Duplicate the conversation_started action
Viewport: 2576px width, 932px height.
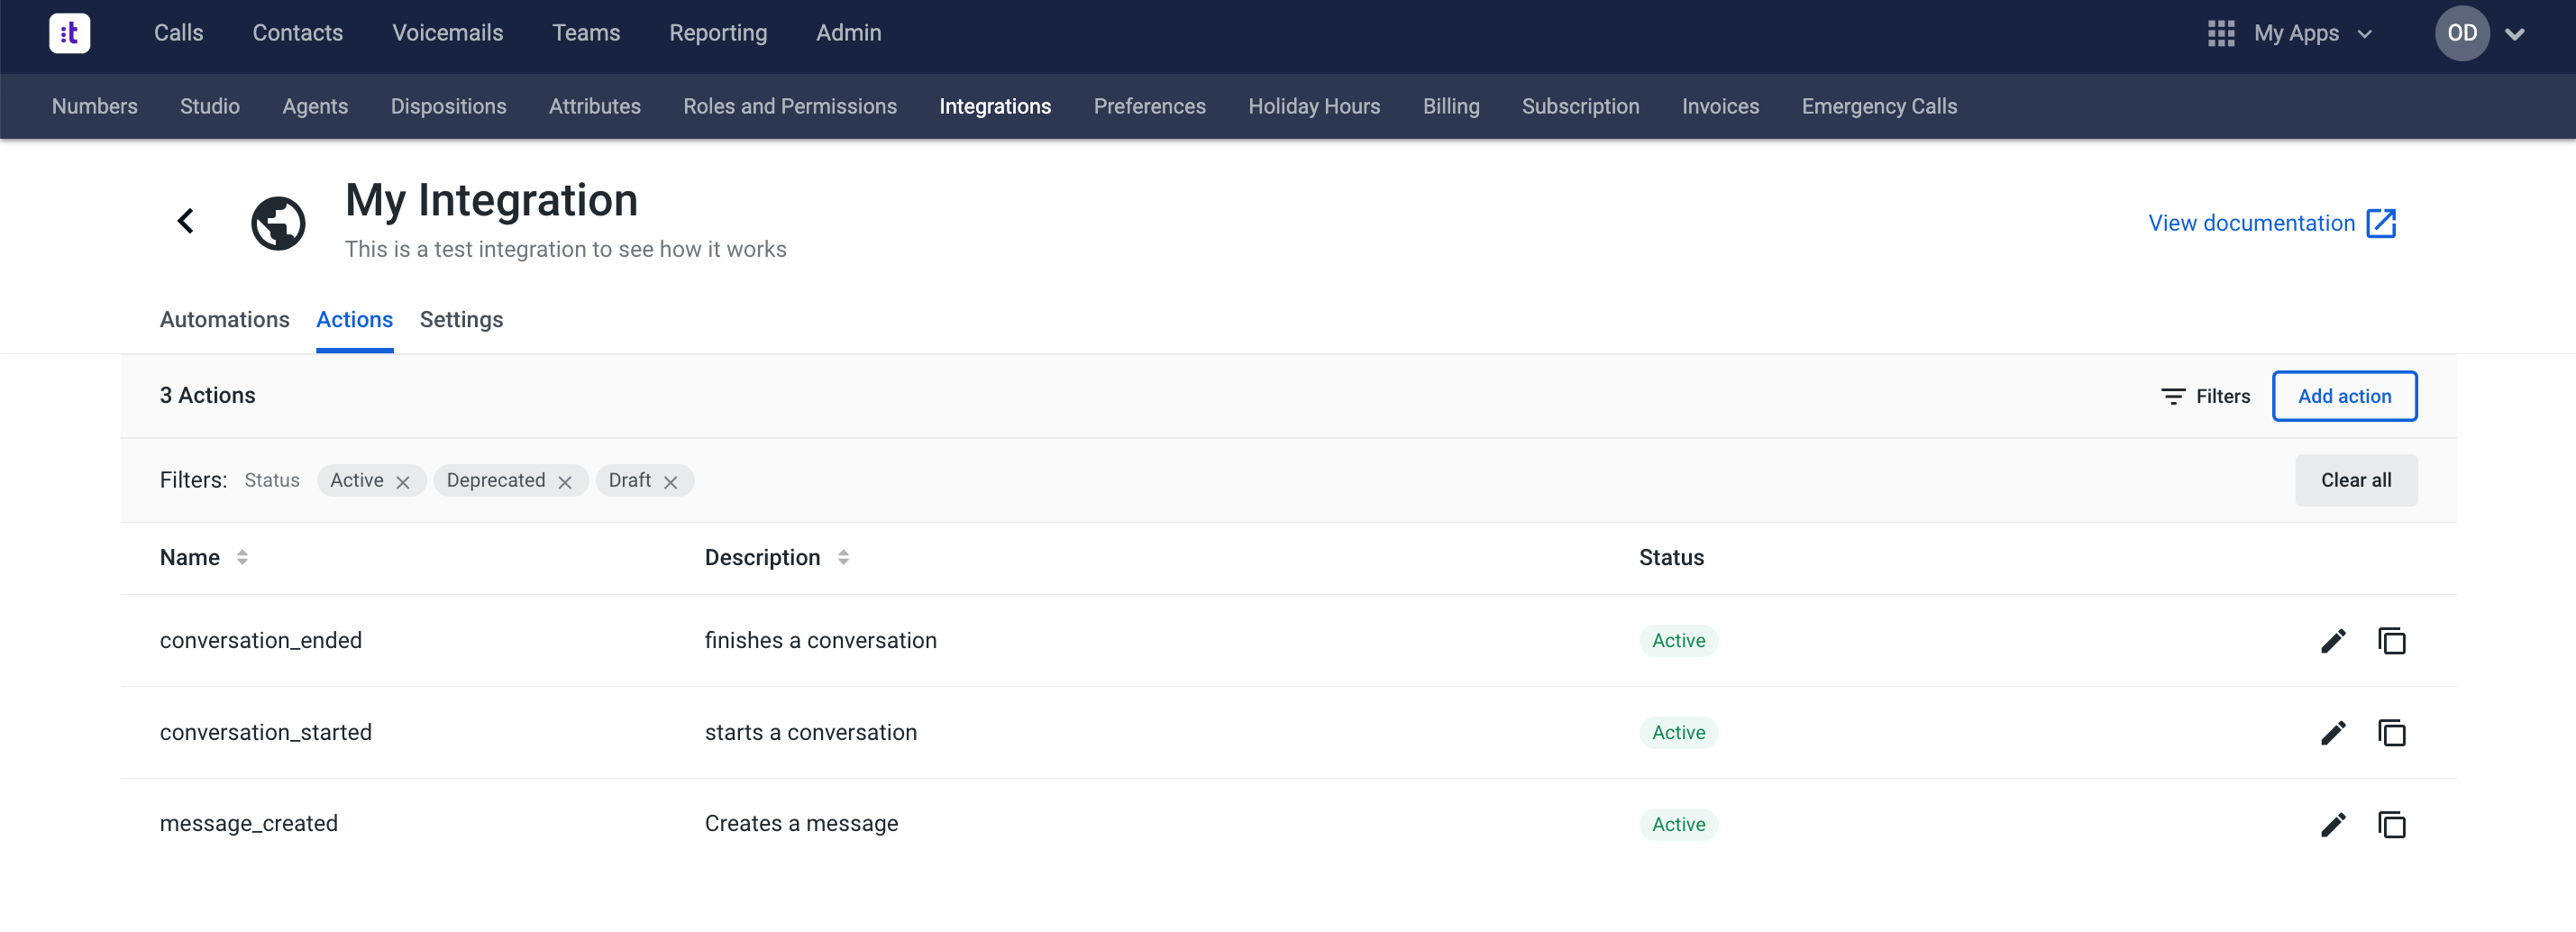tap(2391, 733)
